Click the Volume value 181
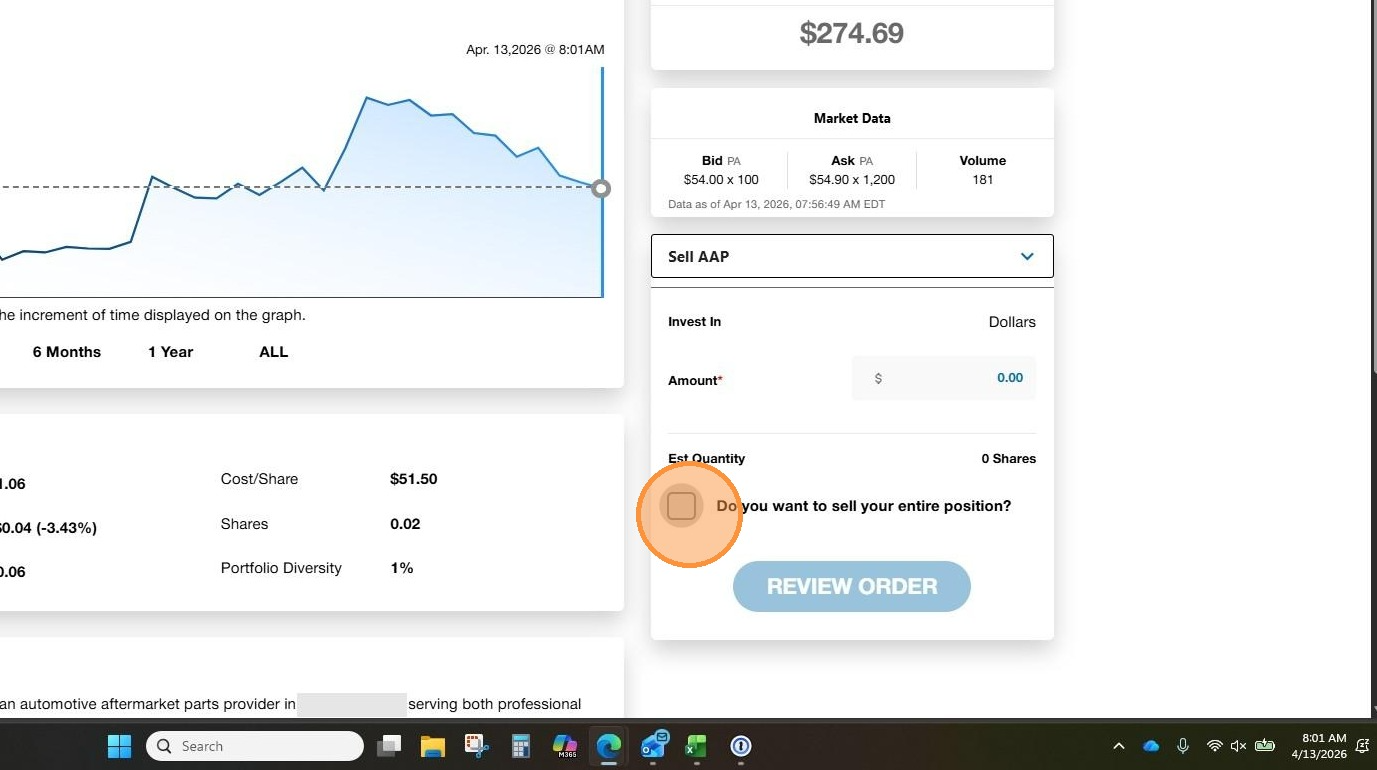The height and width of the screenshot is (770, 1377). pos(983,180)
